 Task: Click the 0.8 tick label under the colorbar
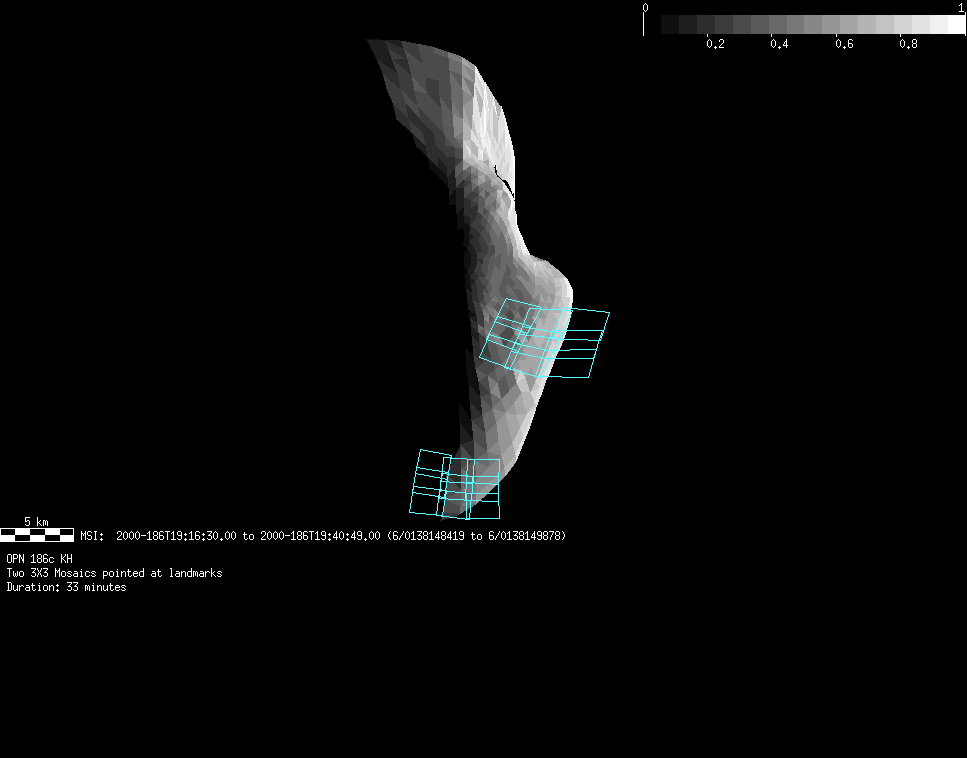(908, 44)
